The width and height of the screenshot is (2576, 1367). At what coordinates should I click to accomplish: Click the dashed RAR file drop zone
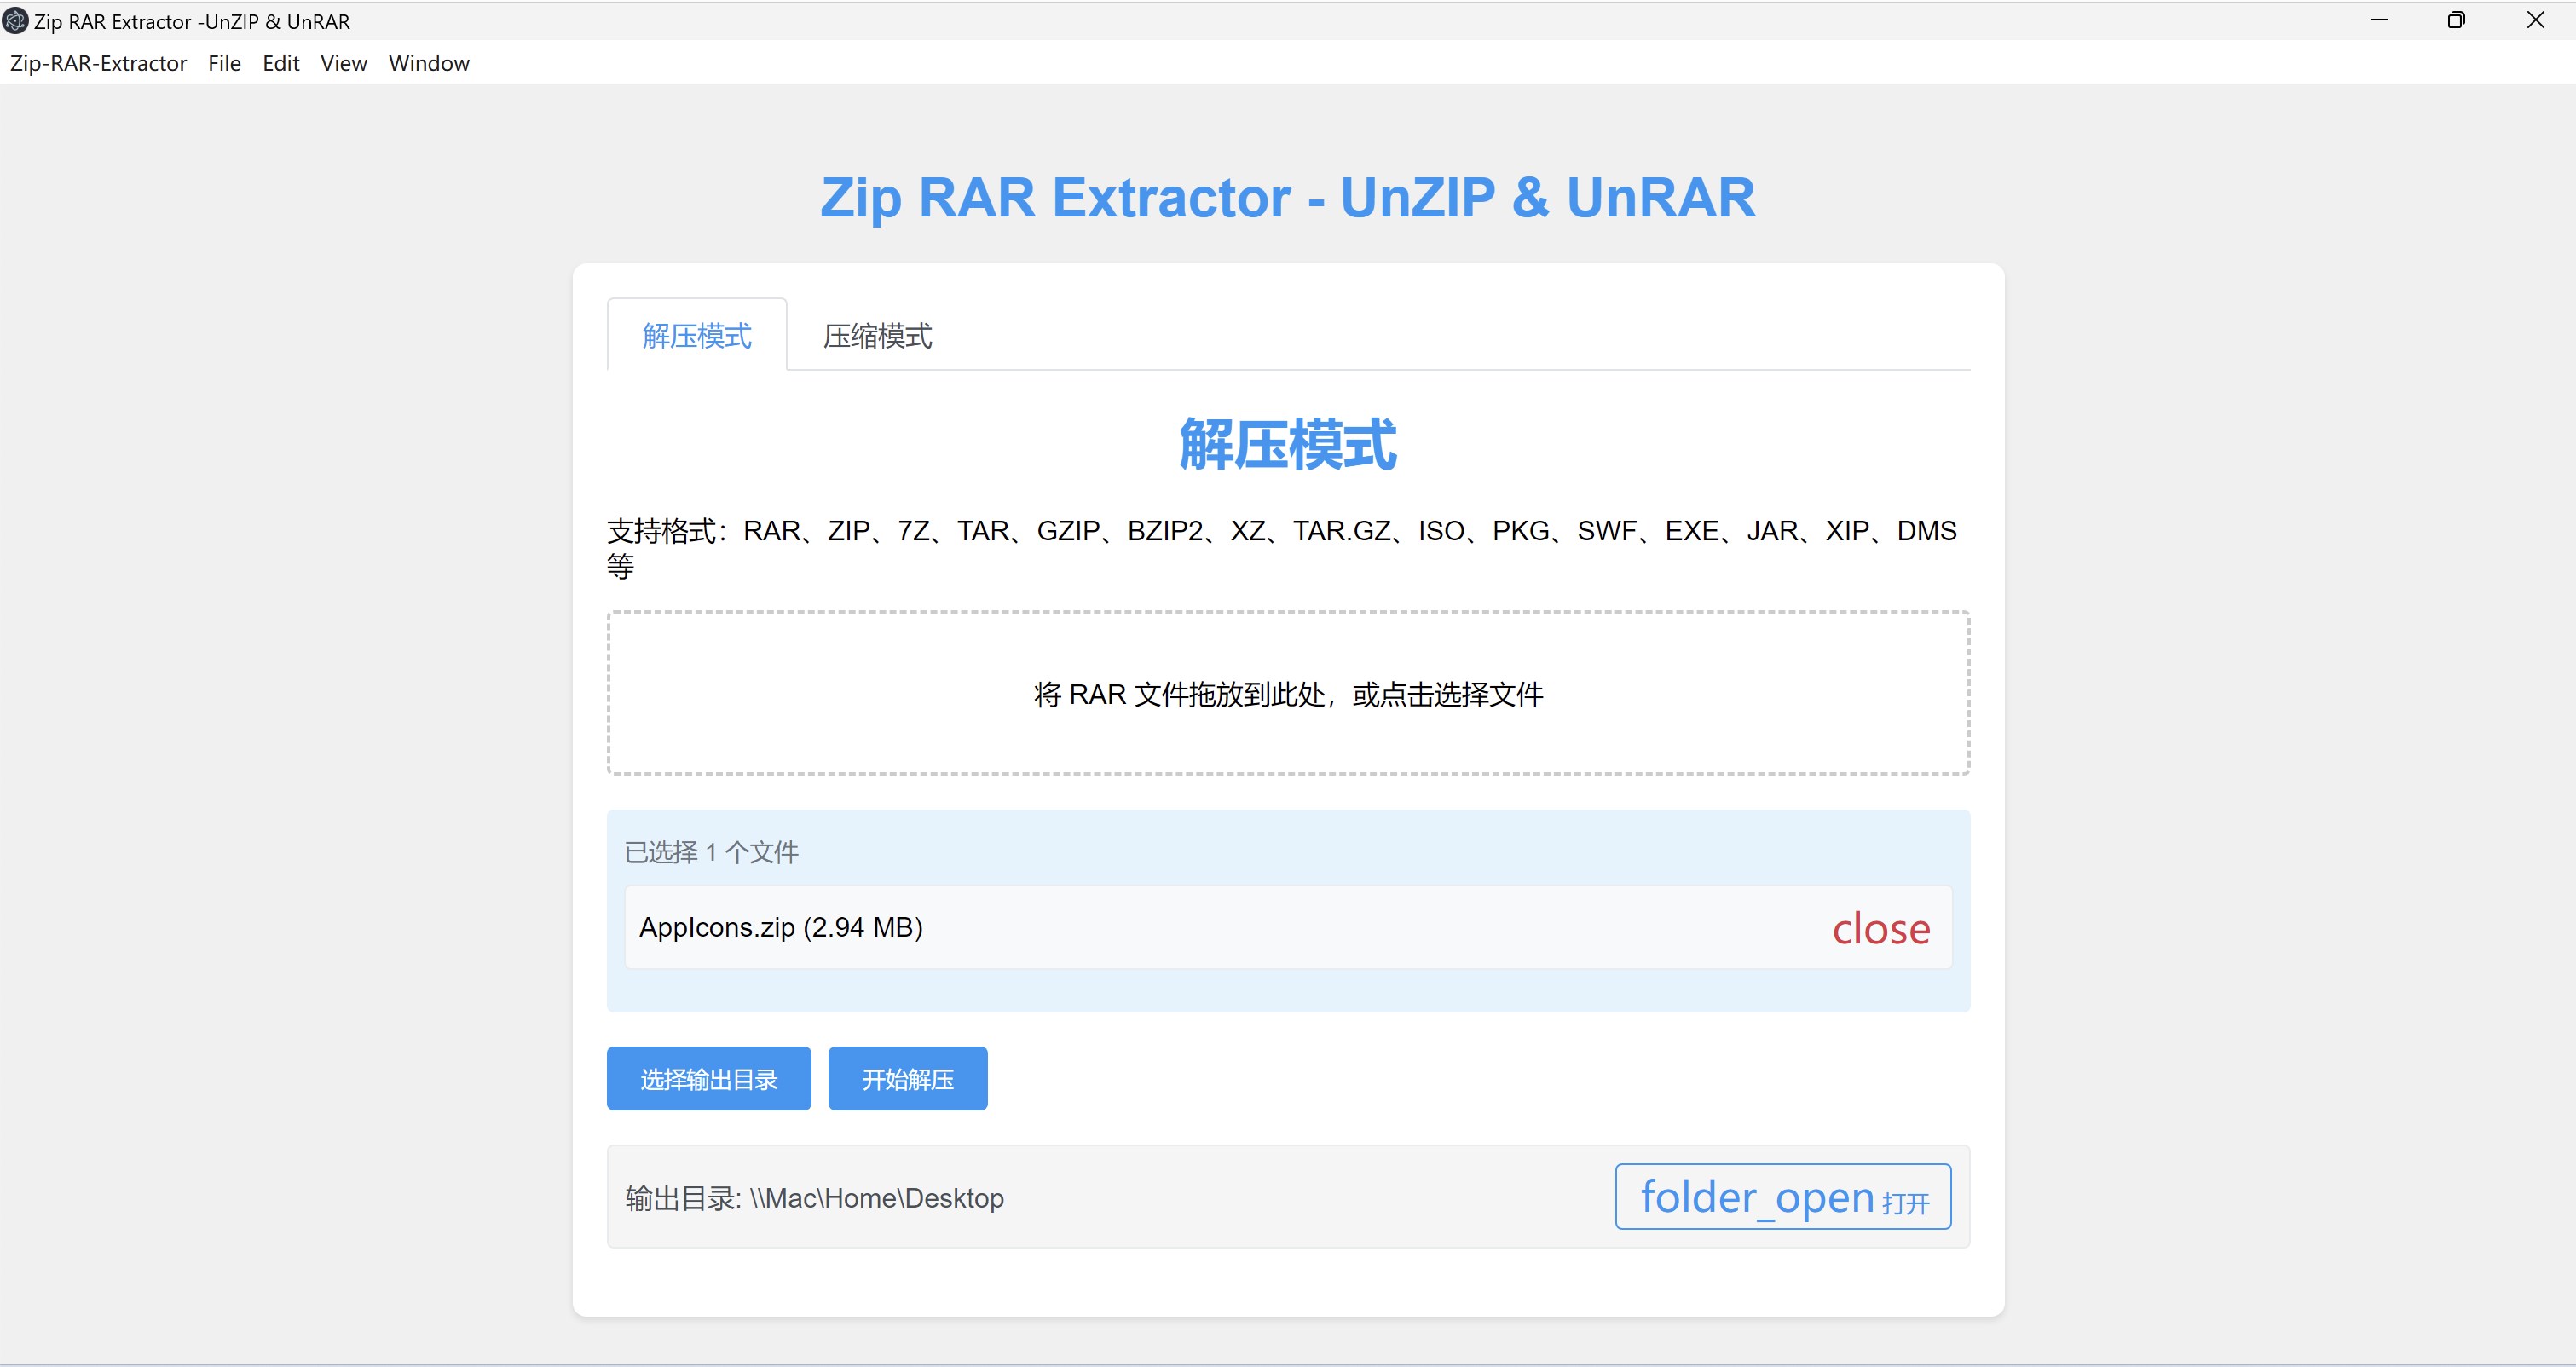[x=1287, y=693]
